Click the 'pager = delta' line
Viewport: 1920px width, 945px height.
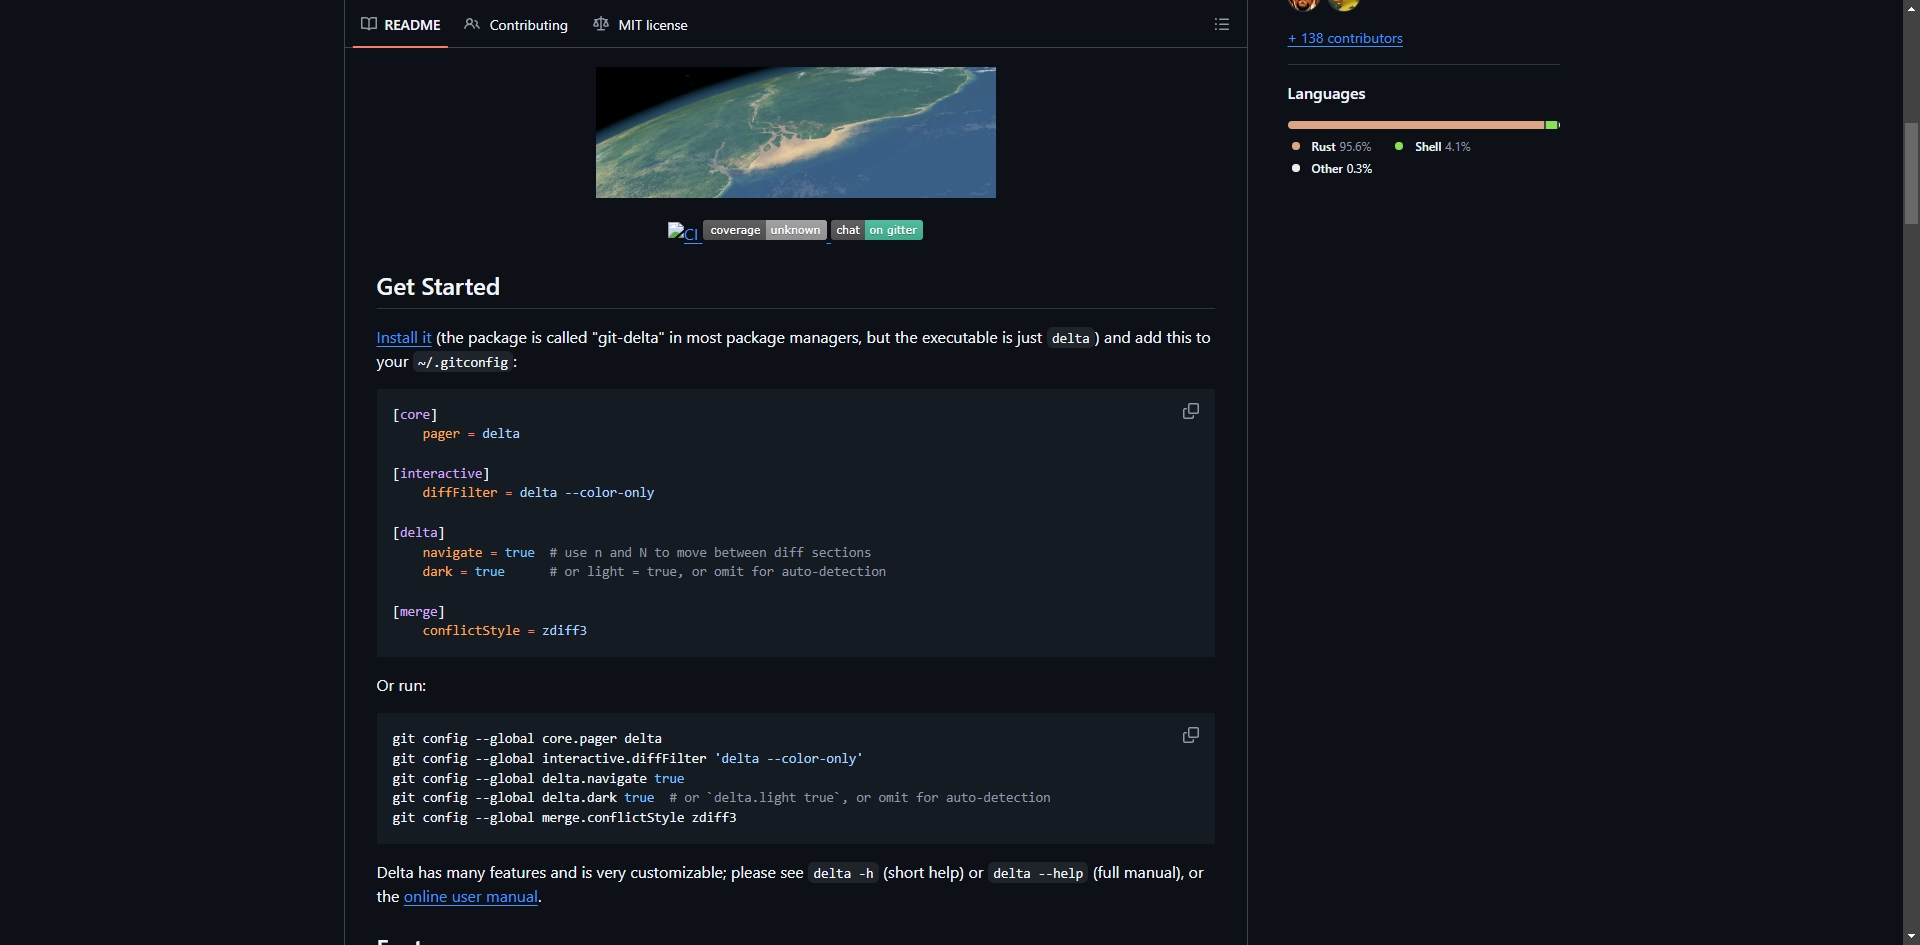point(471,434)
